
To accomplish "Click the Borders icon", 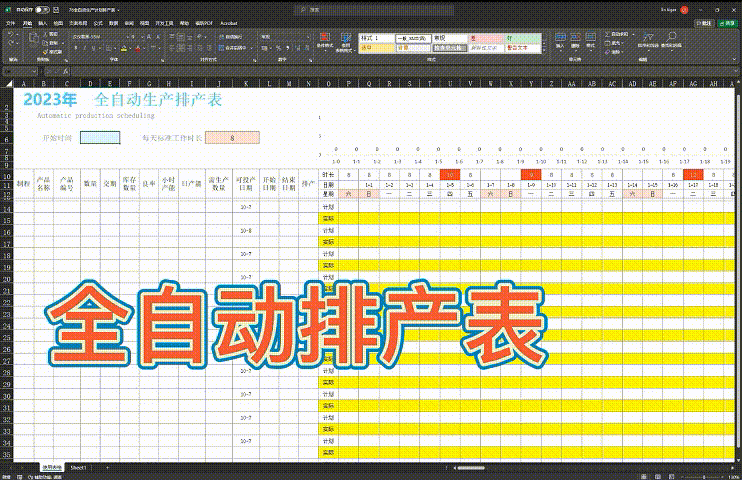I will point(108,48).
